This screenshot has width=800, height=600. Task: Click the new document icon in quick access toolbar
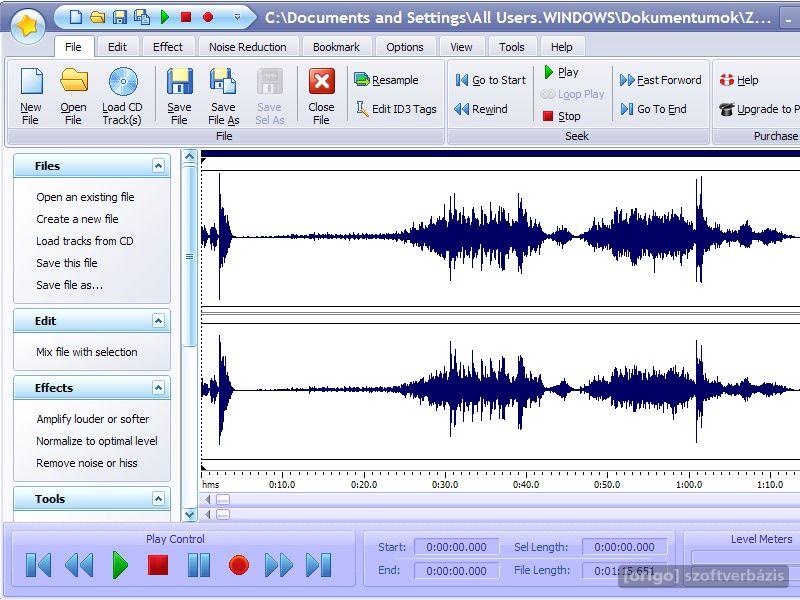coord(76,17)
